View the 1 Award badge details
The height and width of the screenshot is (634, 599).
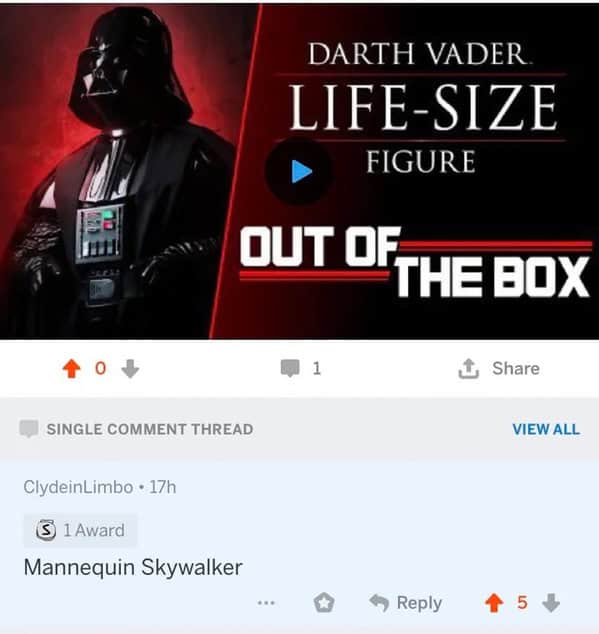pos(80,530)
